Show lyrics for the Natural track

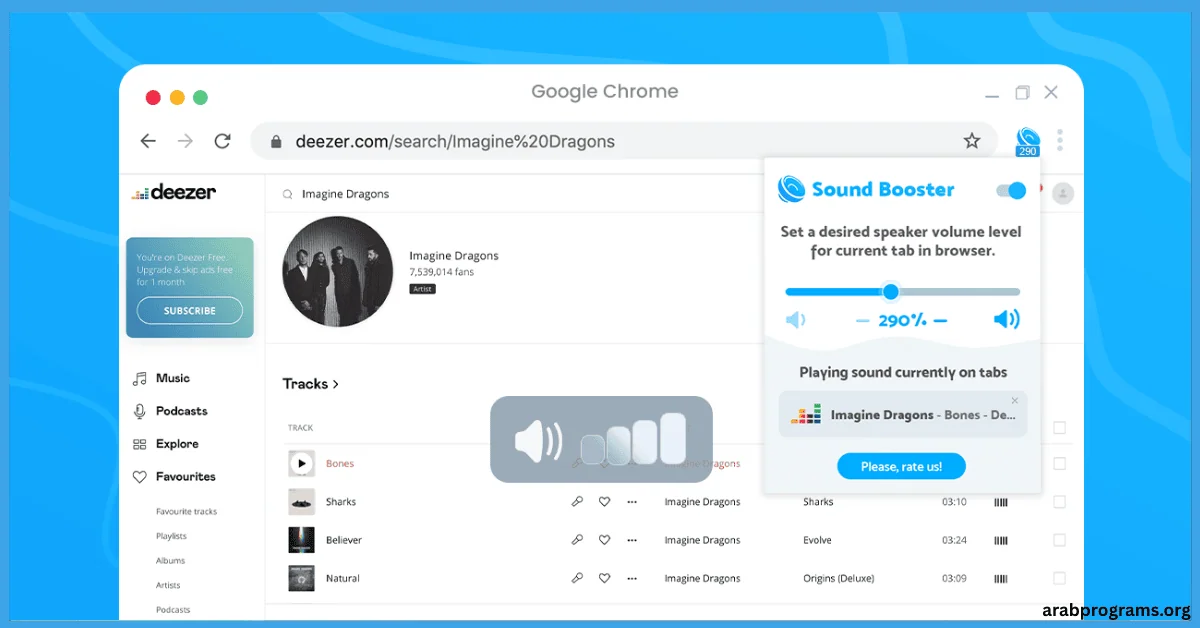pos(577,578)
